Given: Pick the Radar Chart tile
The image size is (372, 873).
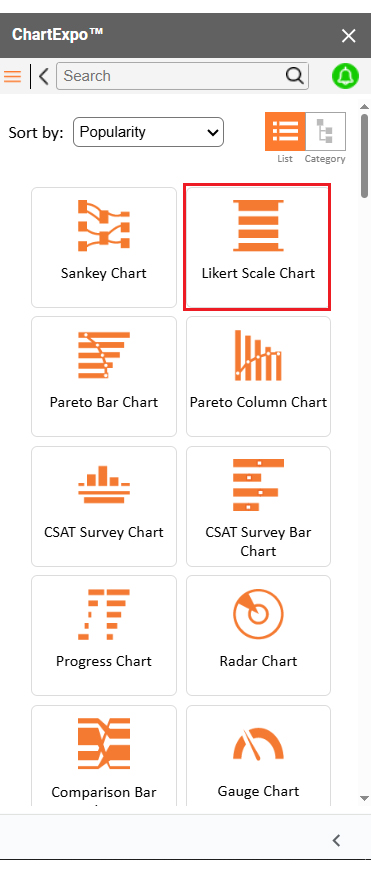Looking at the screenshot, I should coord(258,635).
